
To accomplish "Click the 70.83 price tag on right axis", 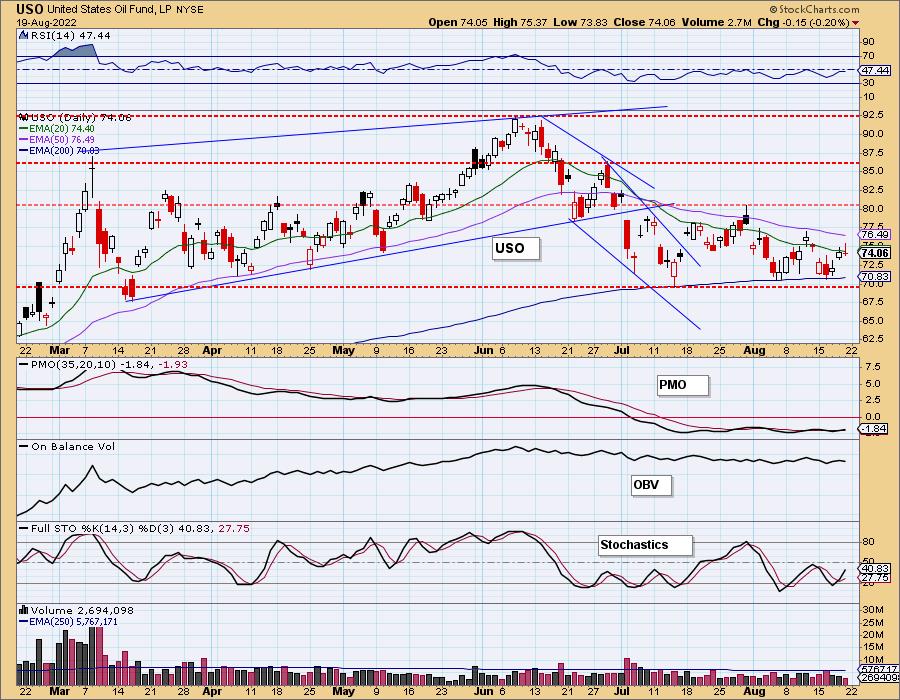I will pos(875,277).
